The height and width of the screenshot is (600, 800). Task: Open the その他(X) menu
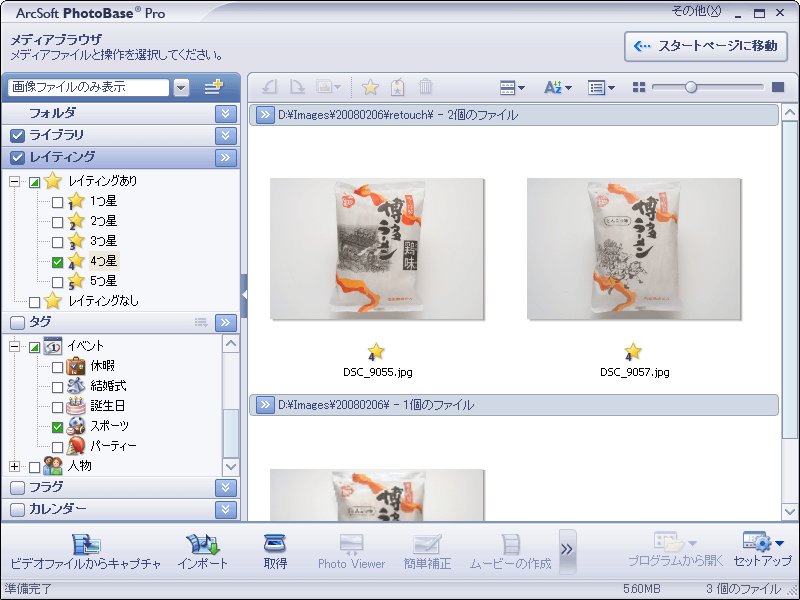point(696,11)
